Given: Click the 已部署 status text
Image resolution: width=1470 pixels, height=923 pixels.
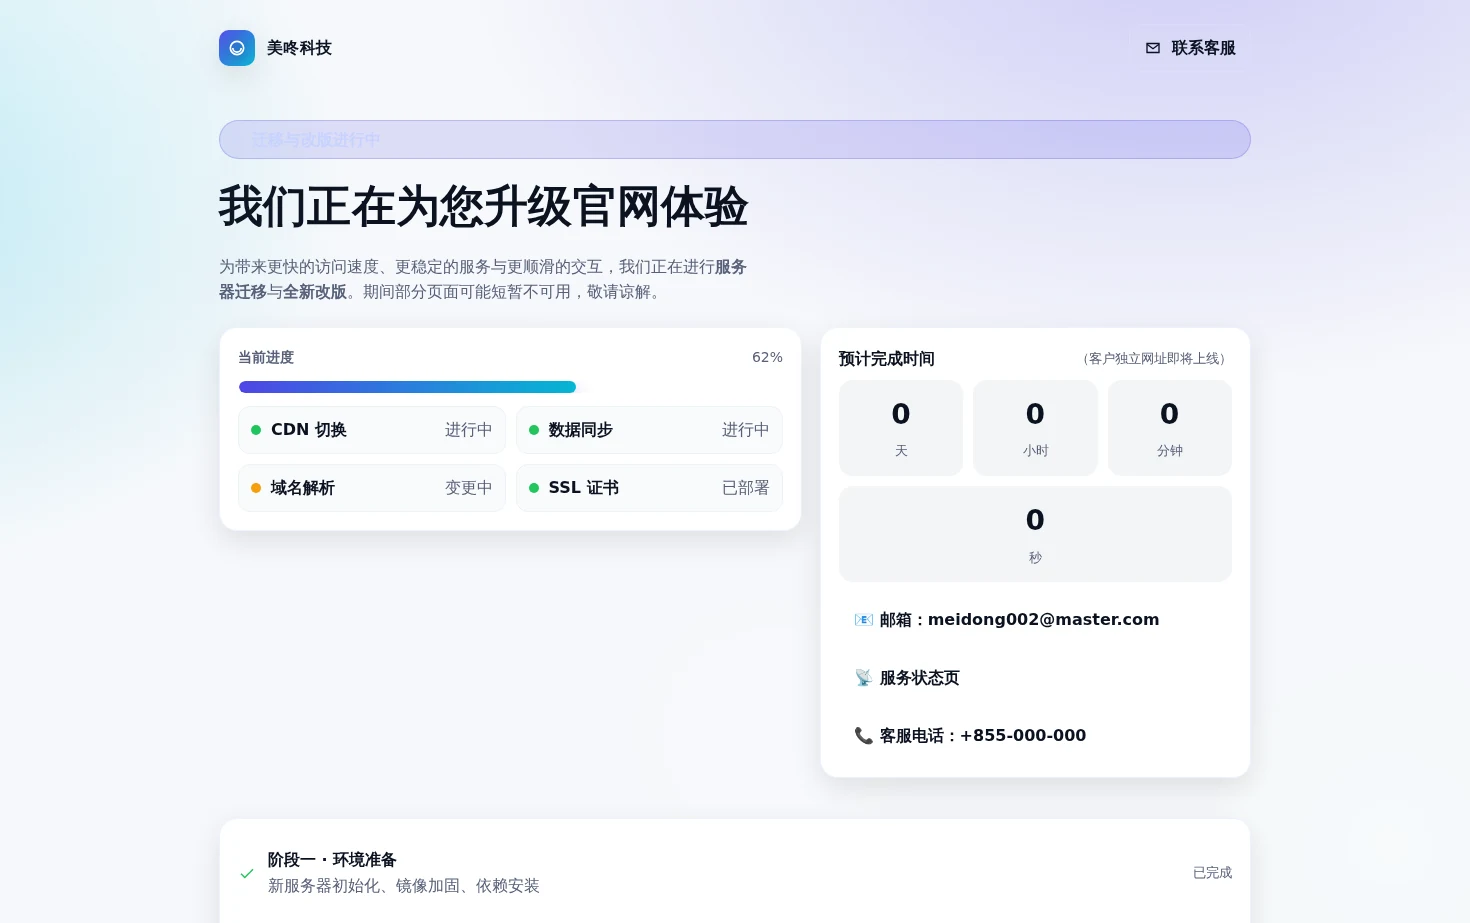Looking at the screenshot, I should point(746,488).
